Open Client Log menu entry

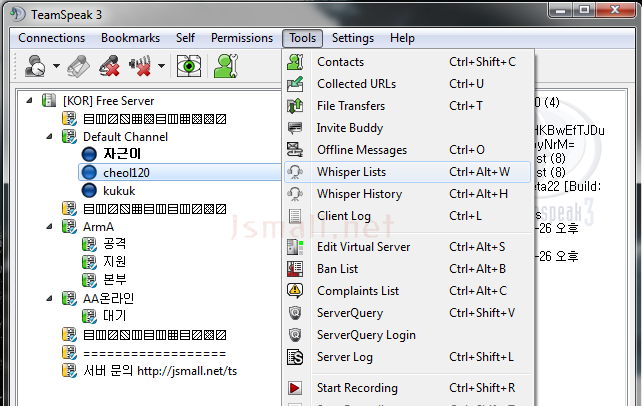click(407, 216)
